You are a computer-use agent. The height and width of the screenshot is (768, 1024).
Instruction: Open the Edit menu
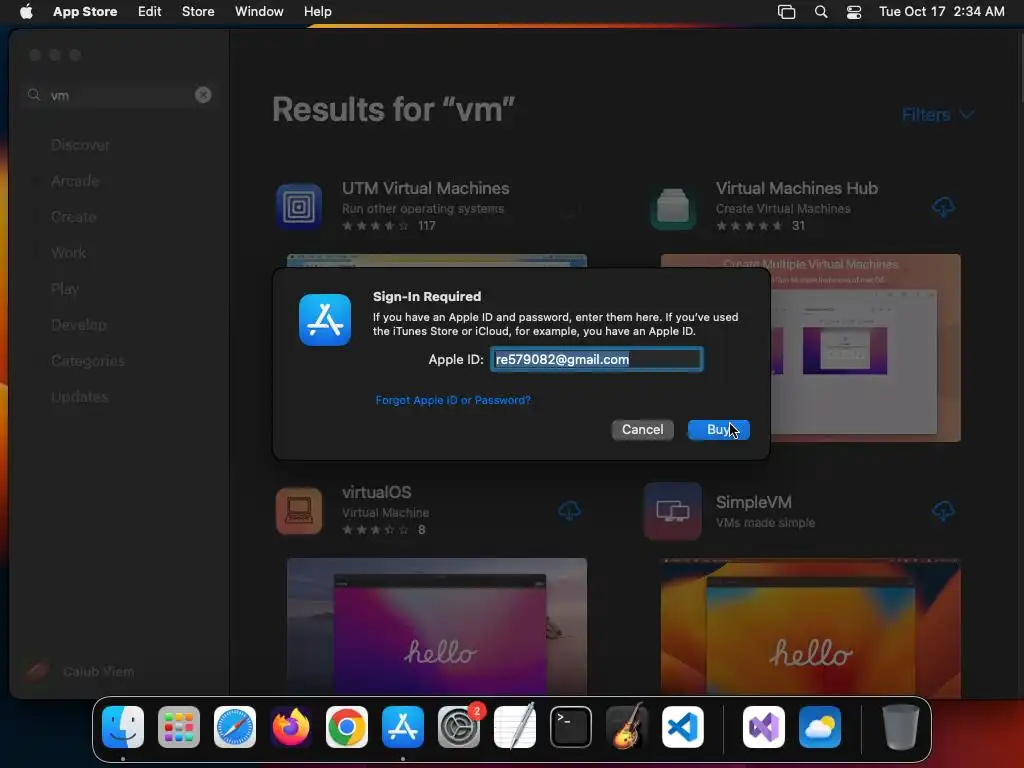tap(150, 11)
